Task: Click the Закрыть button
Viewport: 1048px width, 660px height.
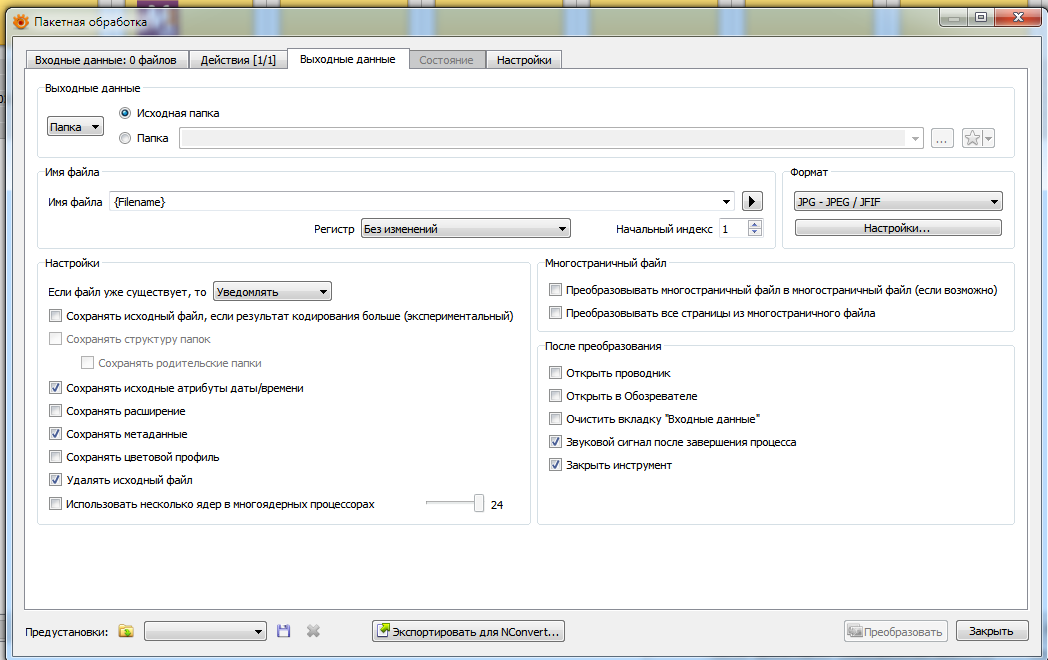Action: click(992, 631)
